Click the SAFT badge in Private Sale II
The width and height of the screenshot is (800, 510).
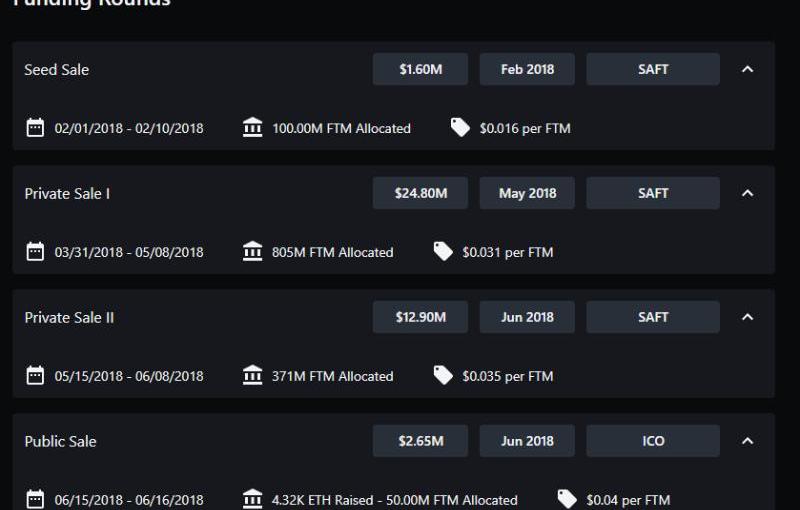tap(653, 317)
